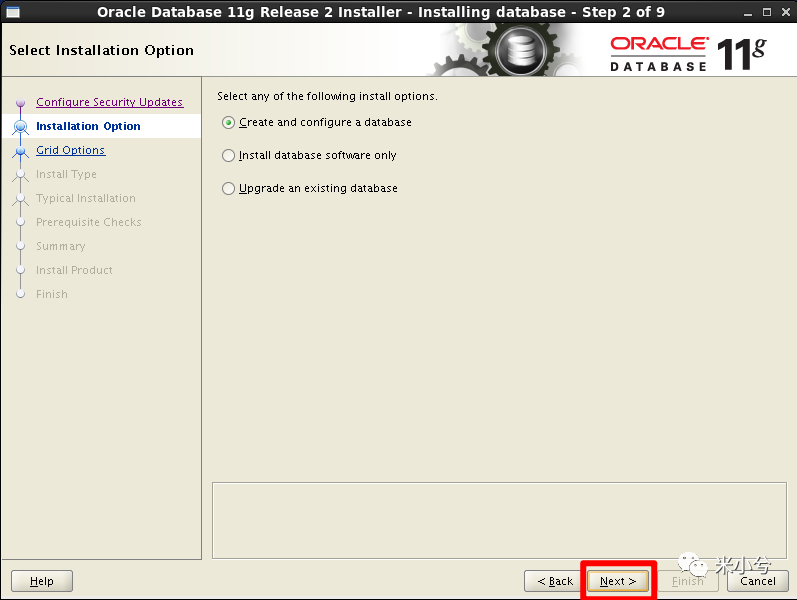Click the Prerequisite Checks step label
This screenshot has width=797, height=600.
tap(88, 222)
